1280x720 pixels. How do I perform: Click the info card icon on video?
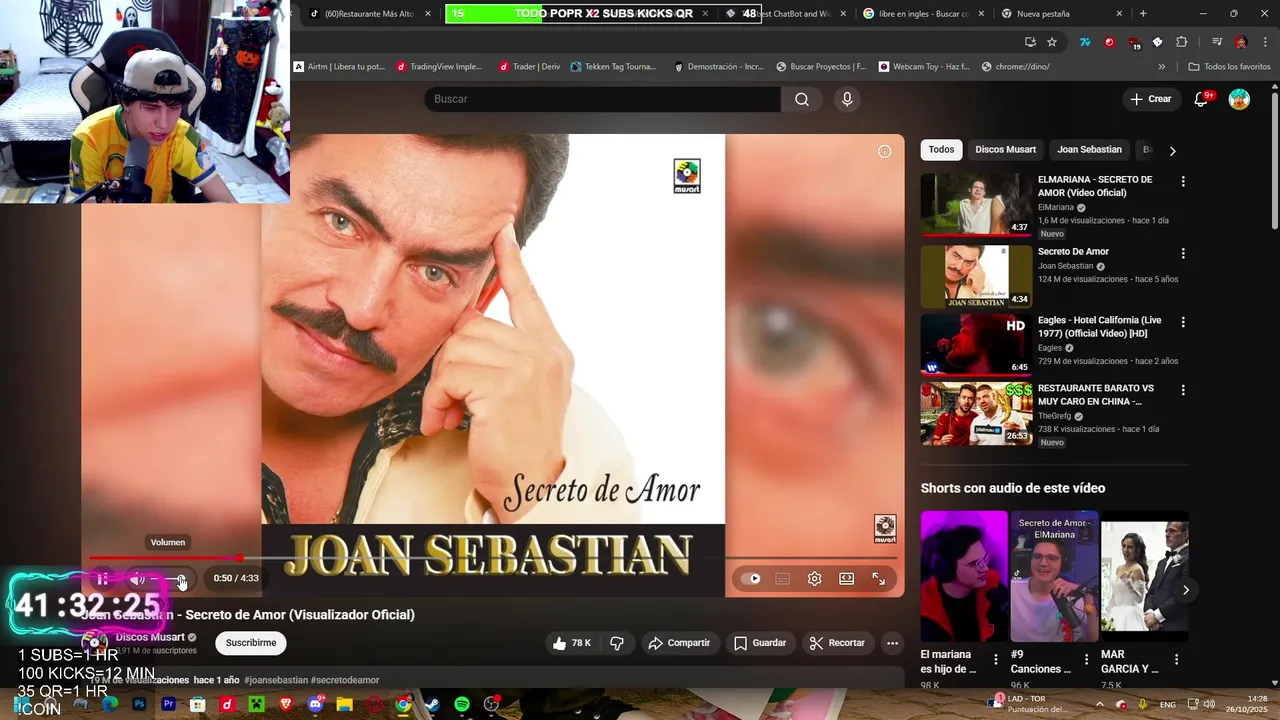[884, 151]
